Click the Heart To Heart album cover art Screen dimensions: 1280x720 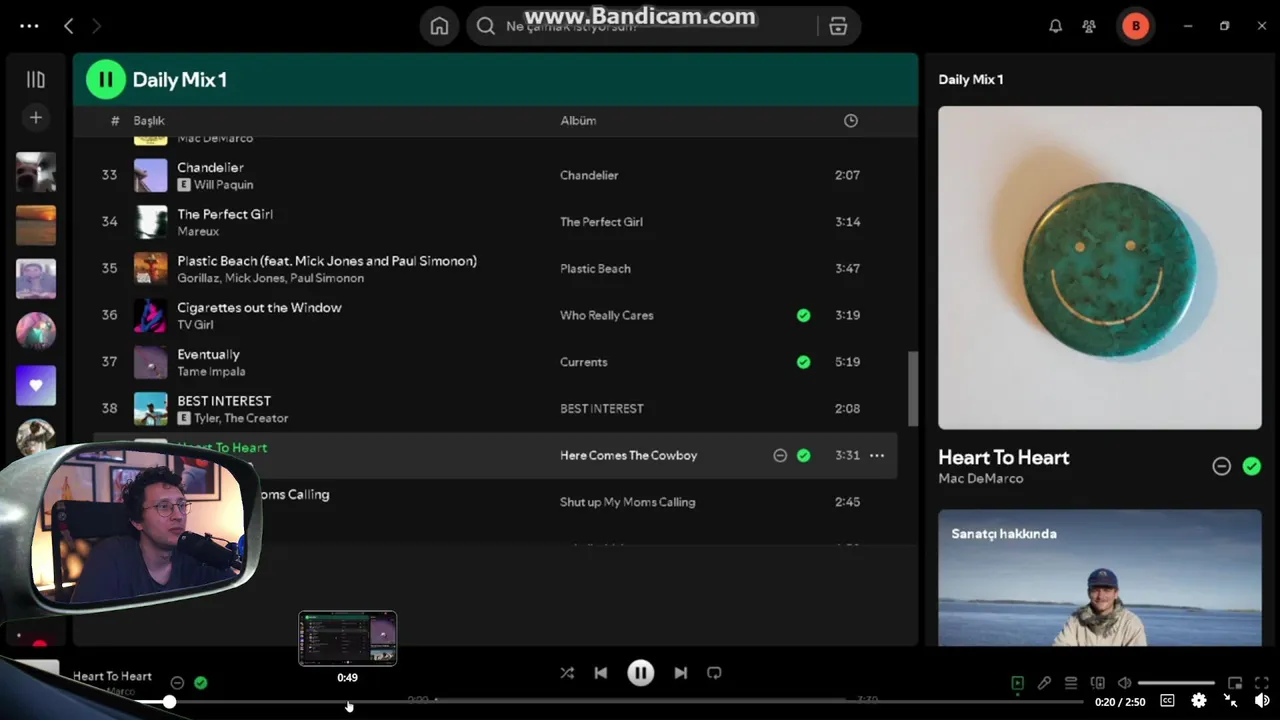pos(1100,268)
